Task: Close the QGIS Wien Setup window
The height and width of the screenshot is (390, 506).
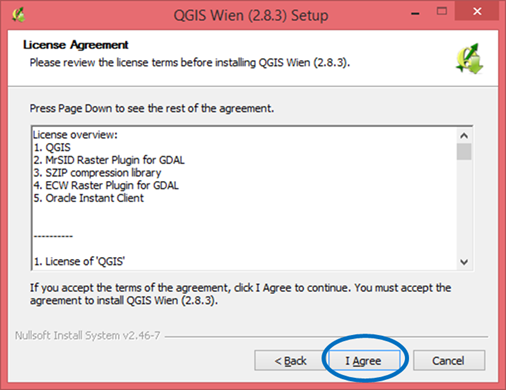Action: pyautogui.click(x=477, y=11)
